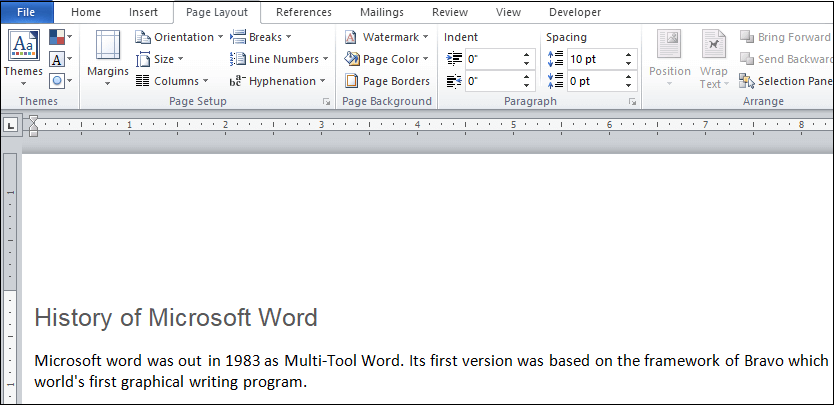Switch to the References tab
The width and height of the screenshot is (834, 405).
(x=304, y=12)
